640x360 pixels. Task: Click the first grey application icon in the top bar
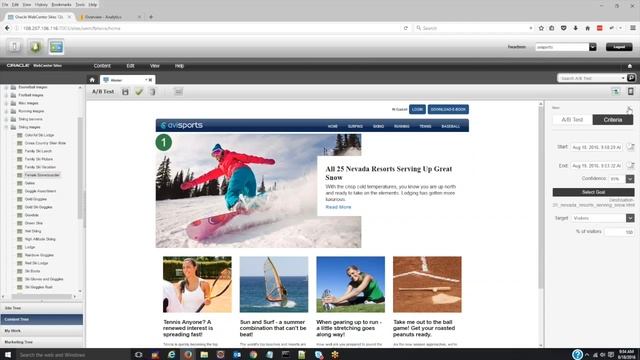[x=14, y=47]
